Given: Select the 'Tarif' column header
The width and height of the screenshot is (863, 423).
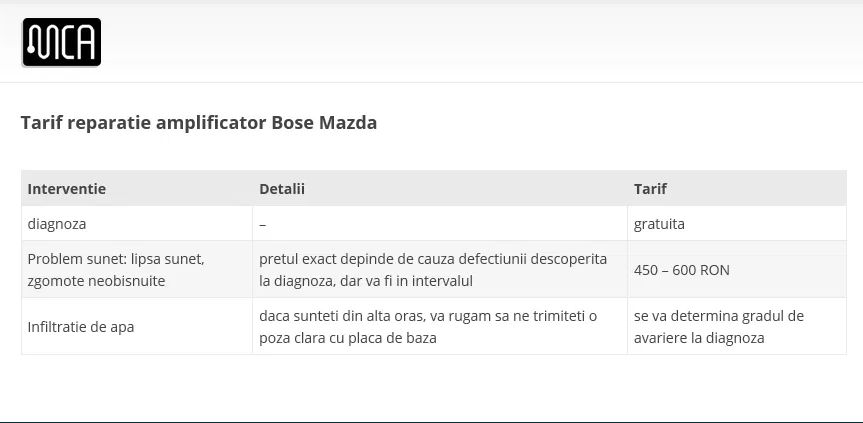Looking at the screenshot, I should [650, 188].
